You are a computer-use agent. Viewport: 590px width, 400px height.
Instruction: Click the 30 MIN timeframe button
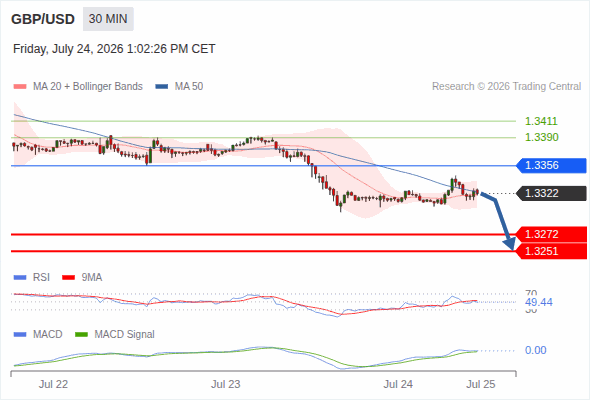pos(108,19)
